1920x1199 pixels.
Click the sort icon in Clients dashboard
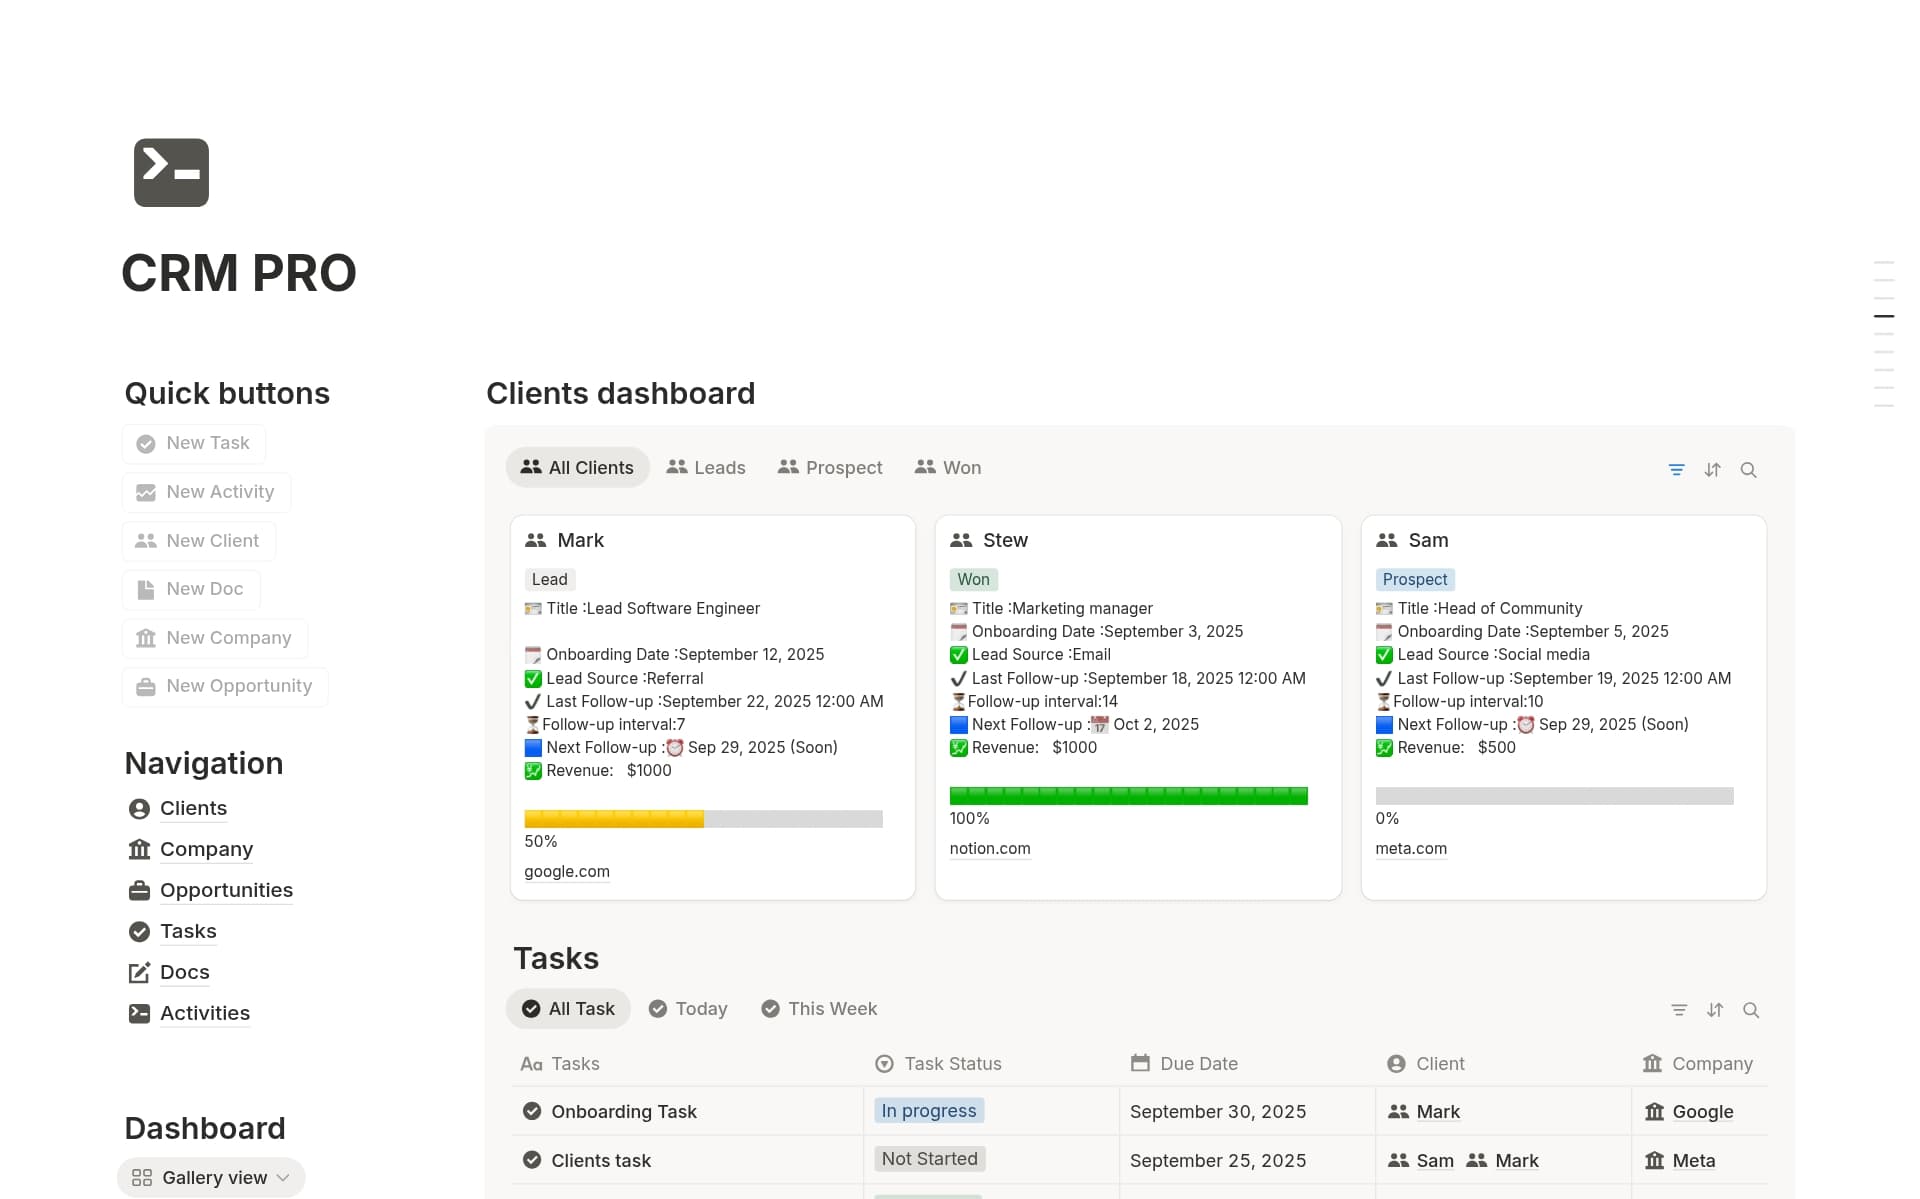pyautogui.click(x=1712, y=469)
